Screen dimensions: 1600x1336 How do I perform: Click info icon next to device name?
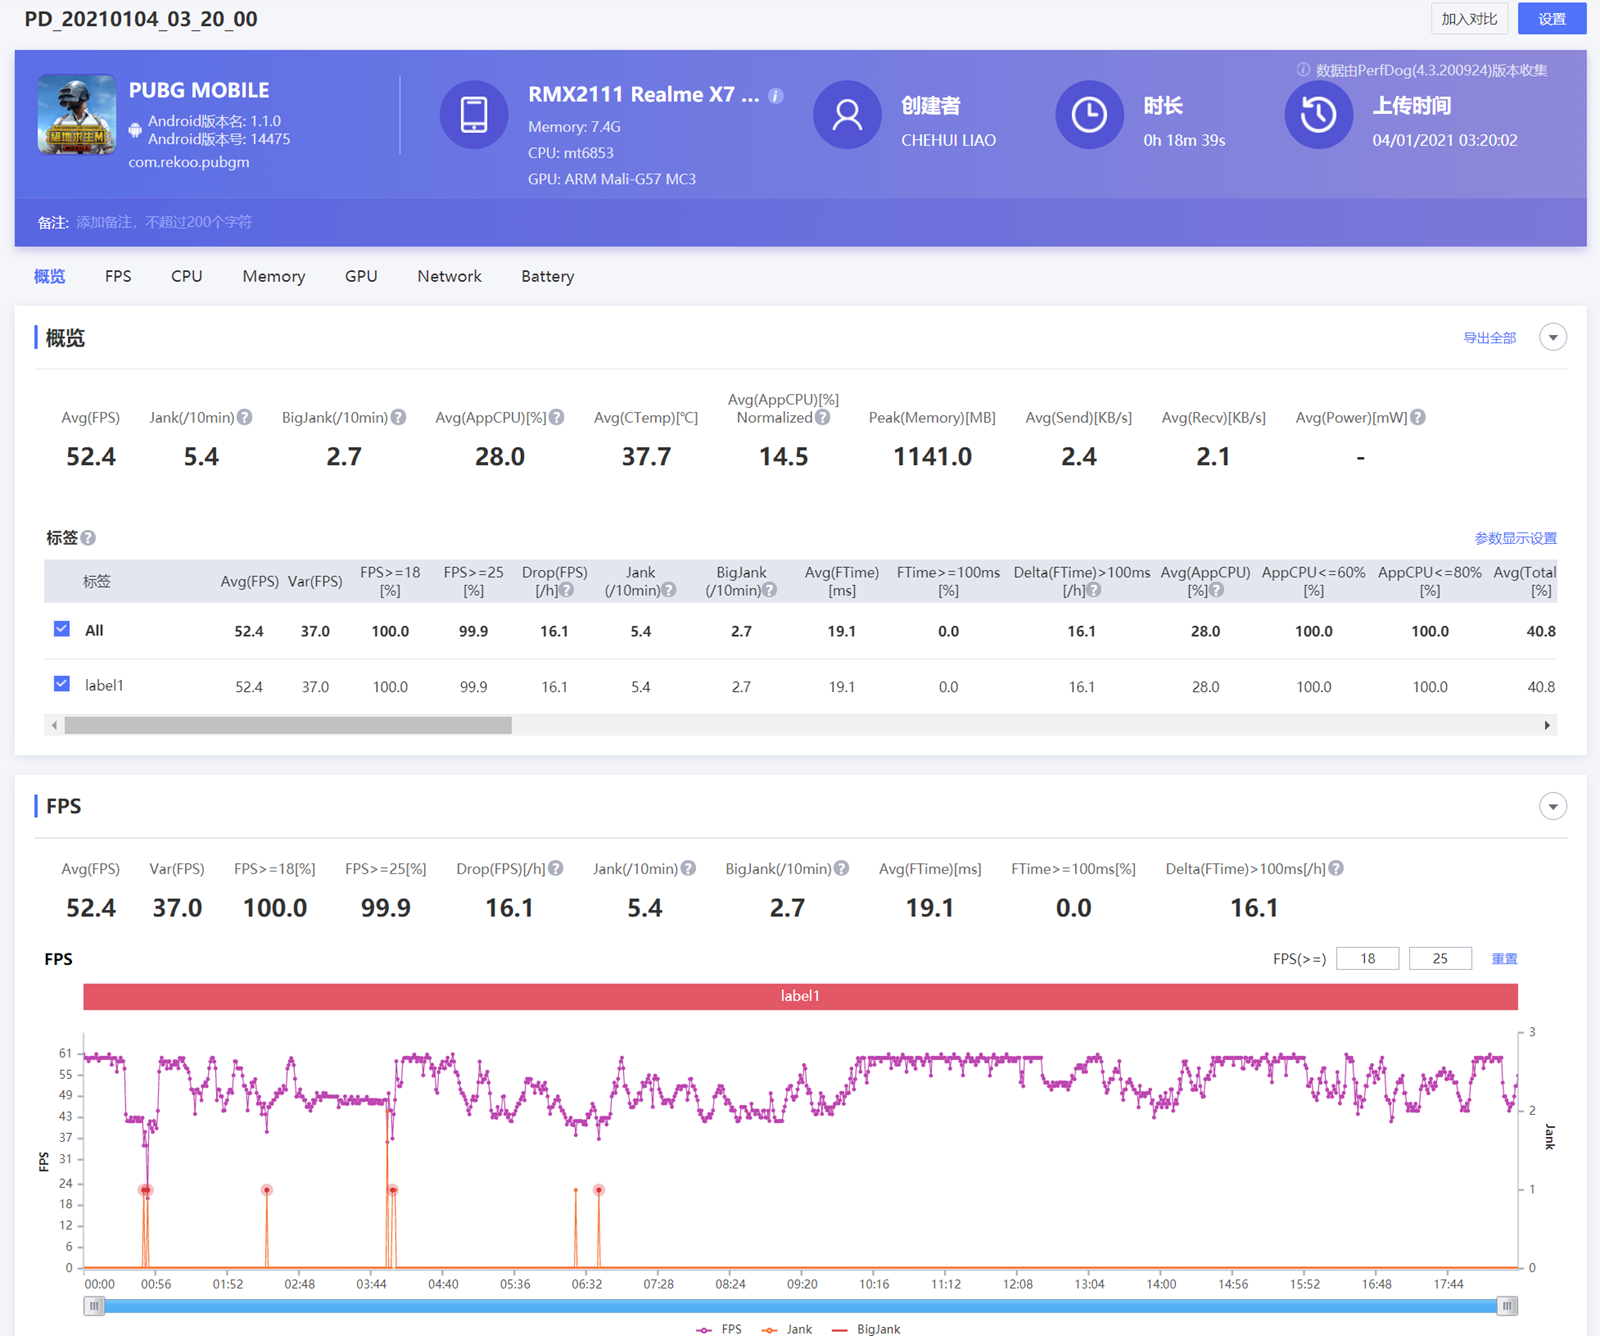[x=776, y=96]
